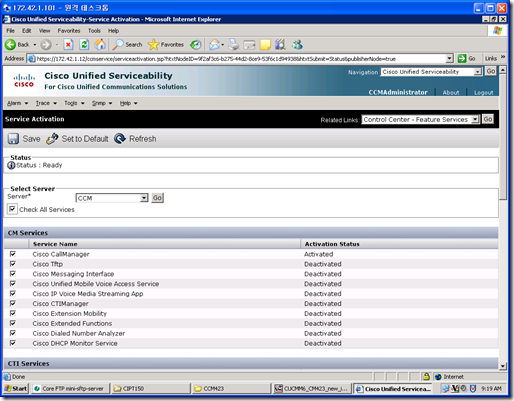Toggle Cisco IP Voice Media Streaming checkbox
This screenshot has height=401, width=514.
click(13, 293)
